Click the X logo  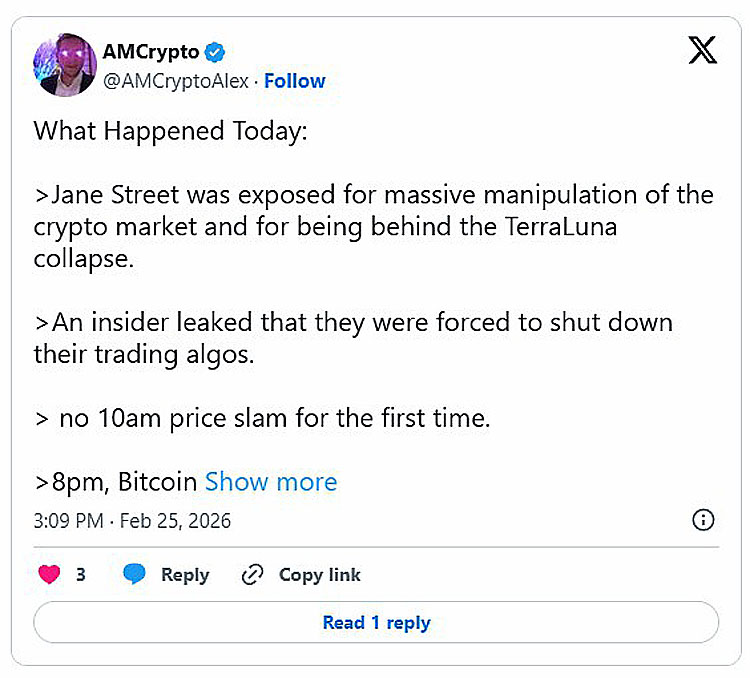click(x=703, y=52)
